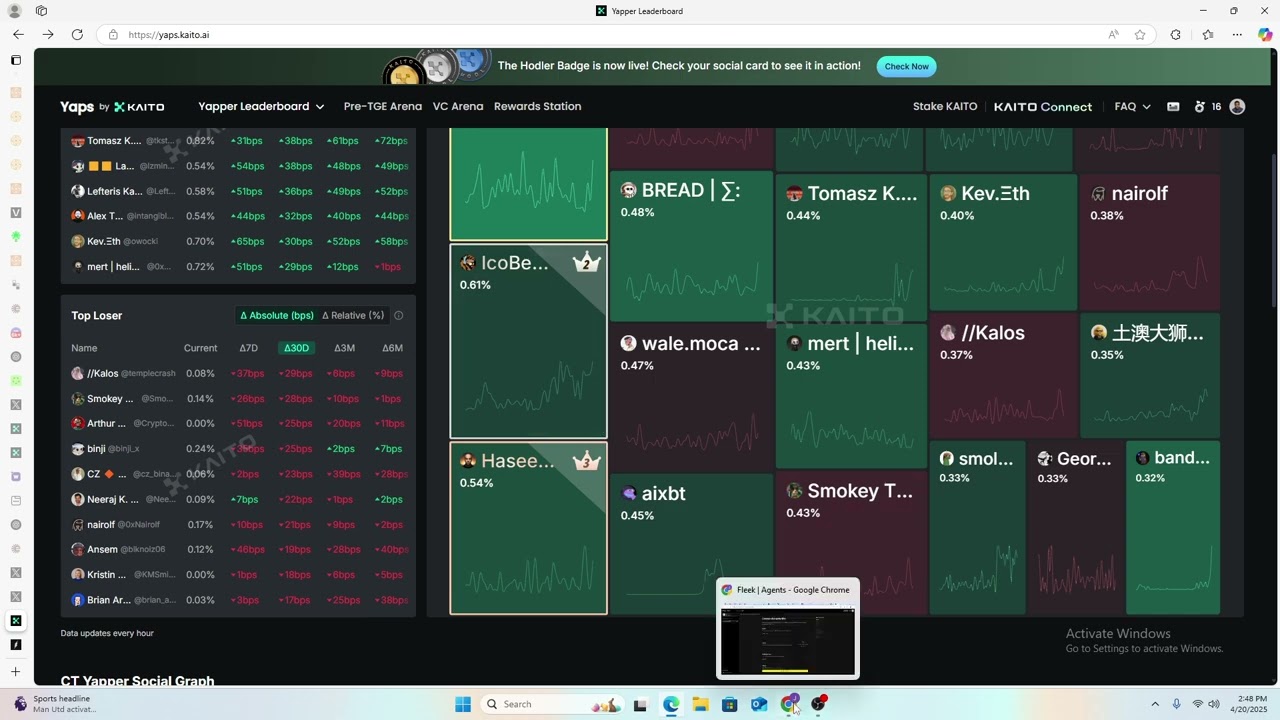Open Task View on the taskbar
Viewport: 1280px width, 720px height.
point(640,704)
